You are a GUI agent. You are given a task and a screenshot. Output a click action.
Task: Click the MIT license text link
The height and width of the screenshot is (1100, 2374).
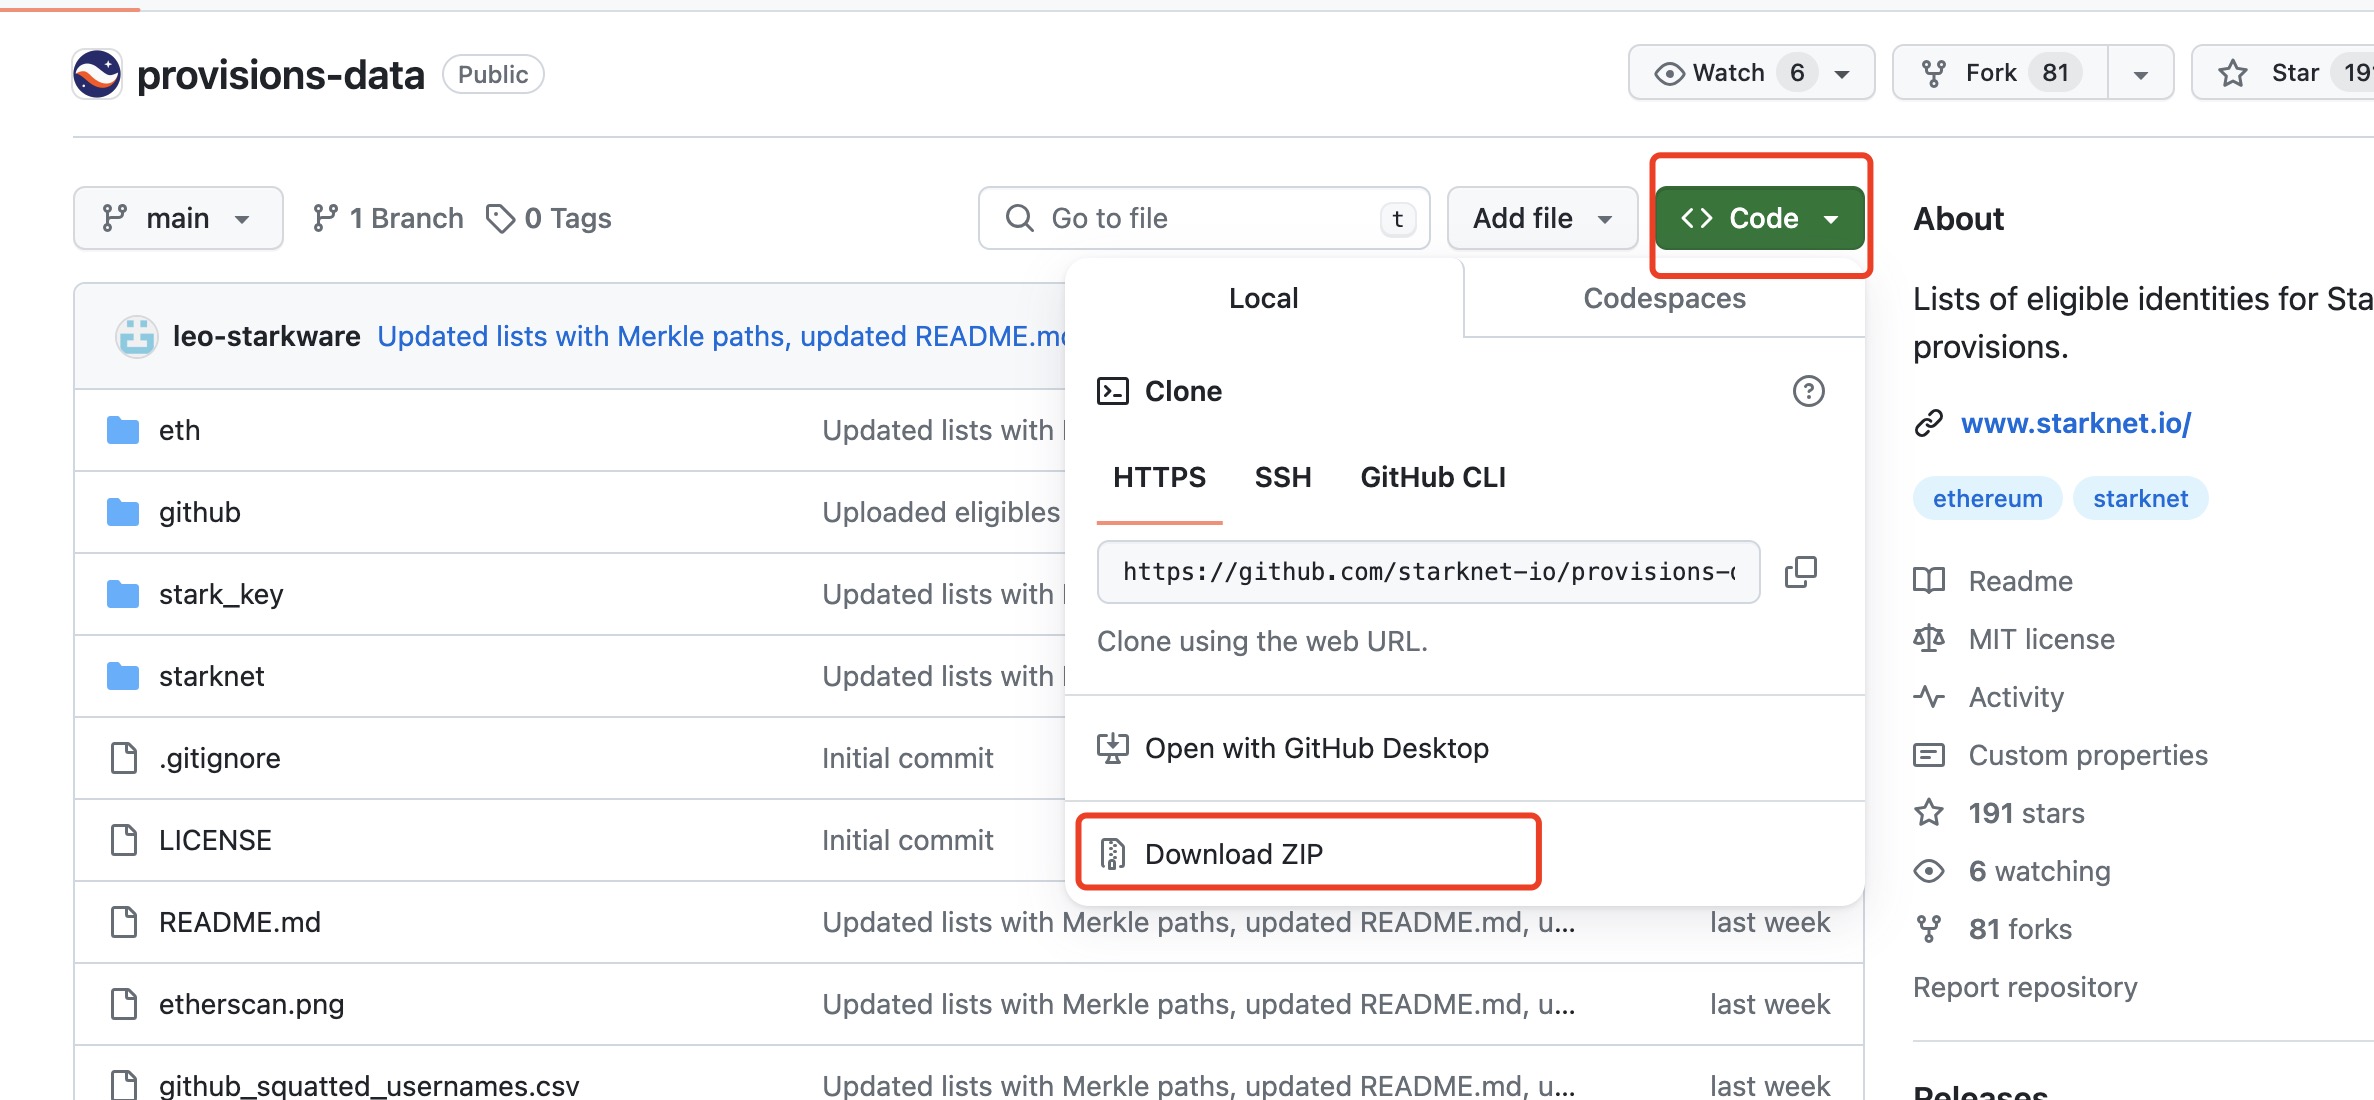coord(2041,639)
